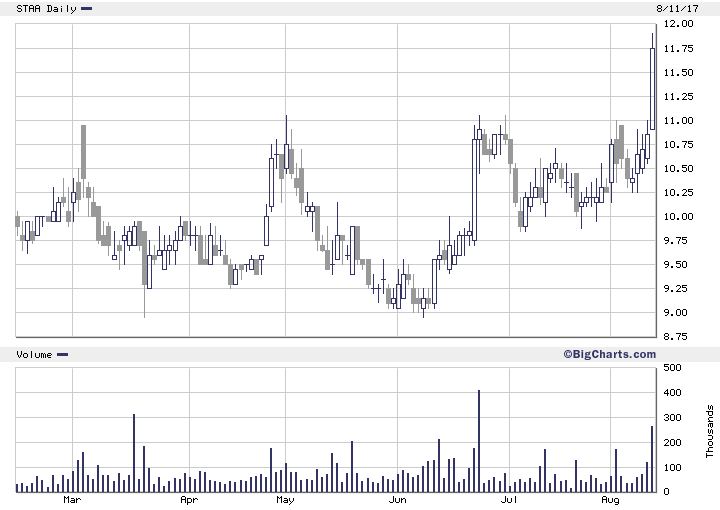Click the Mar month label
The image size is (720, 510).
[72, 500]
